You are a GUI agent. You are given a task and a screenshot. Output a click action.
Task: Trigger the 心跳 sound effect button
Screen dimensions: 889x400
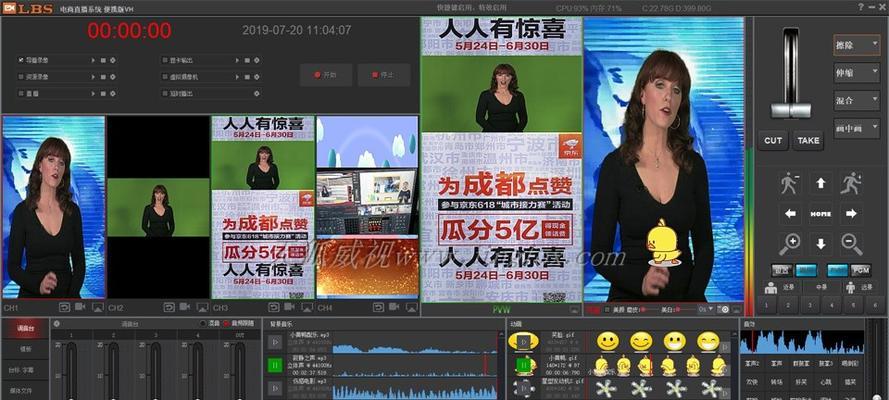[827, 382]
